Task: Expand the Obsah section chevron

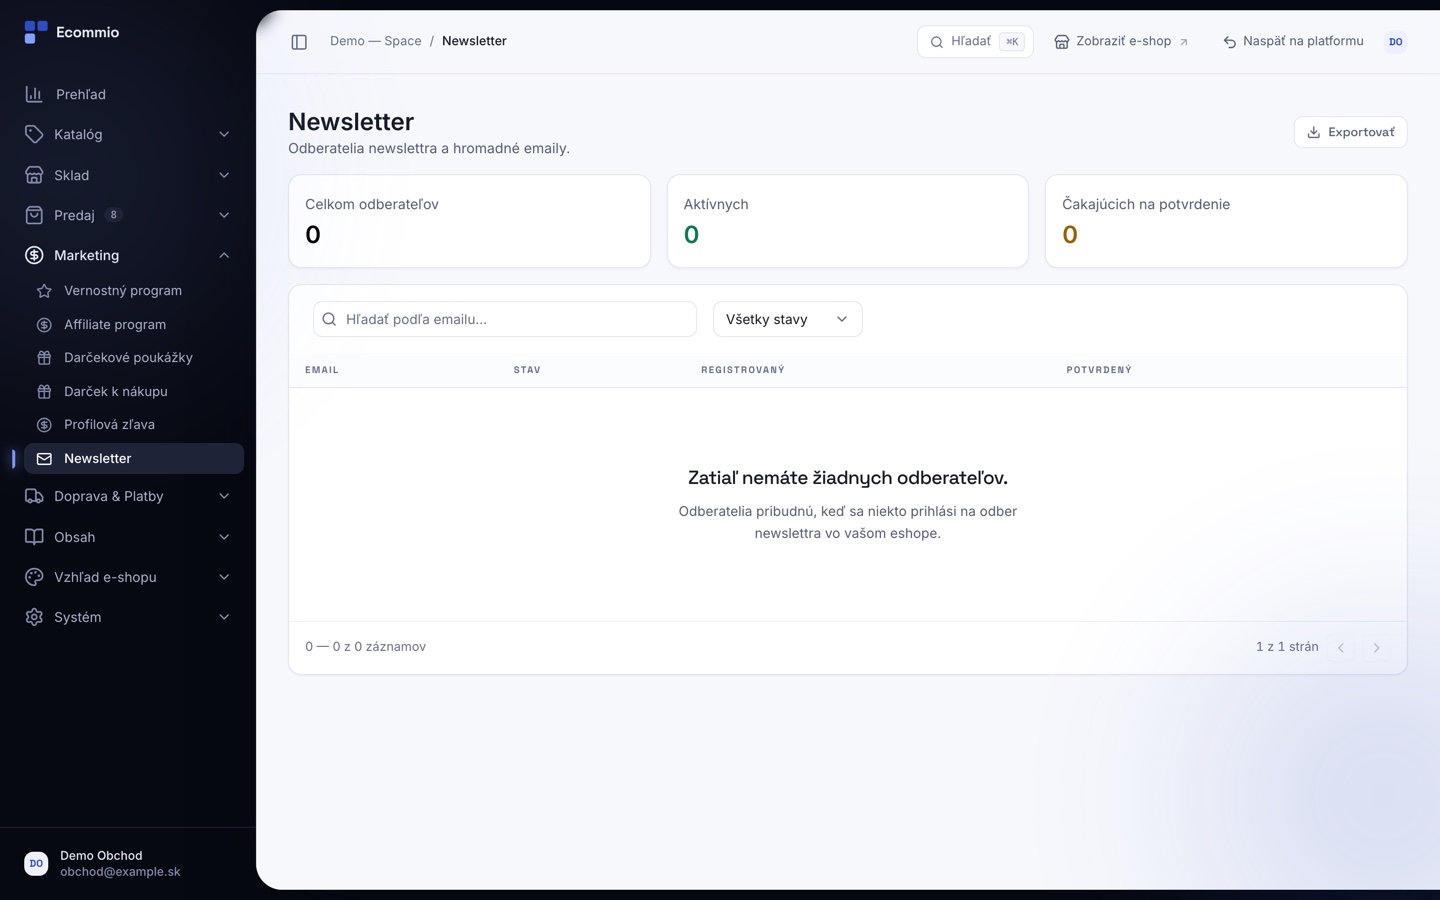Action: (x=224, y=537)
